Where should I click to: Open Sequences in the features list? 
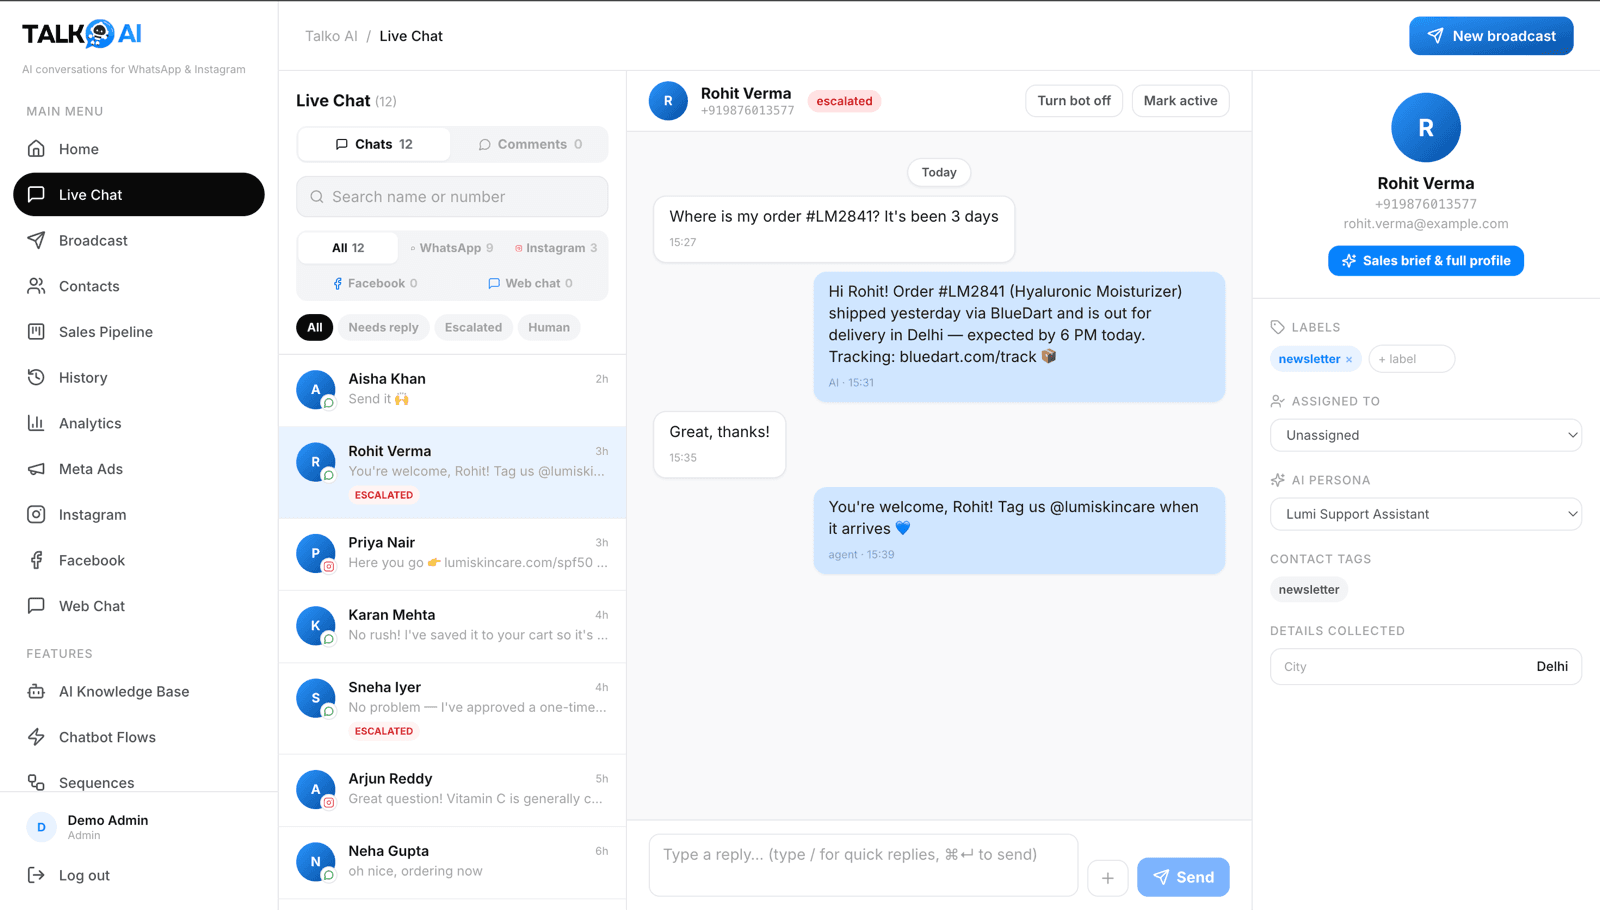pyautogui.click(x=139, y=782)
